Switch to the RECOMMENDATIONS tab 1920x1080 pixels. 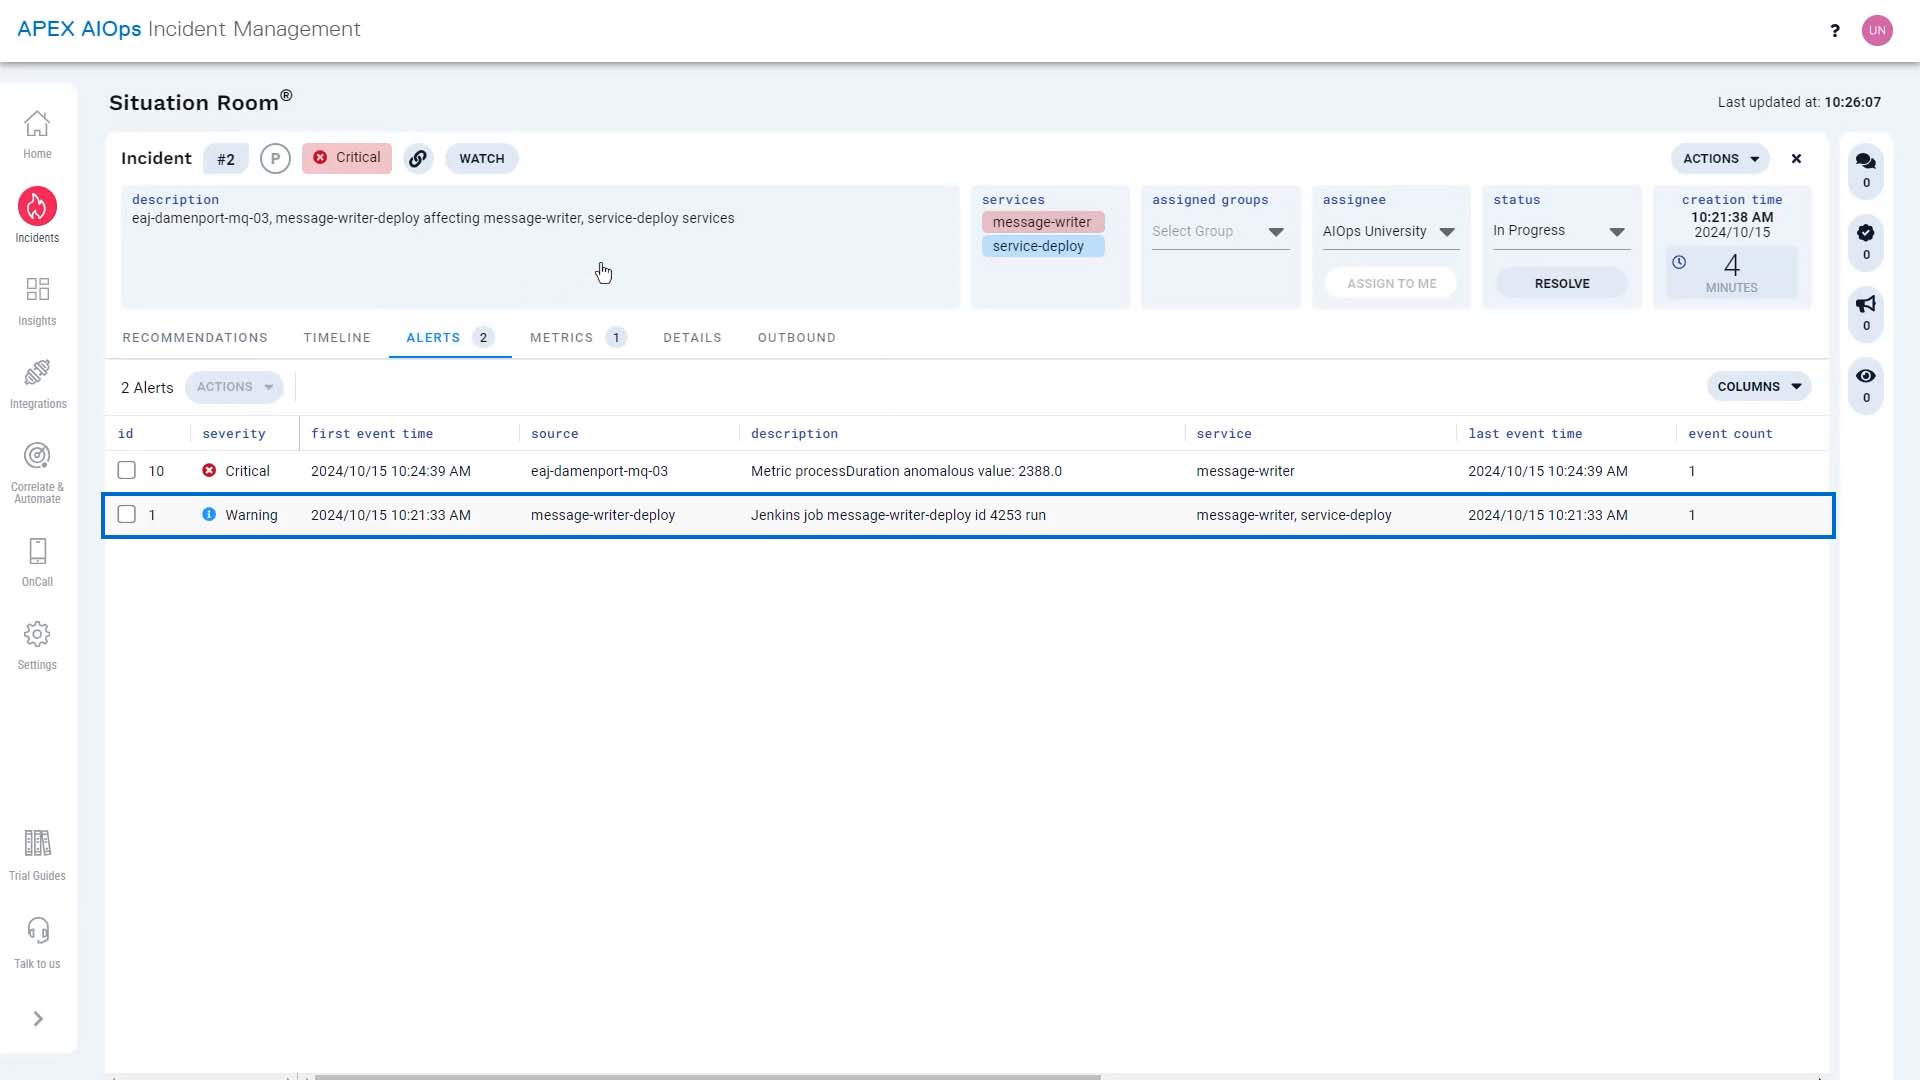click(x=195, y=338)
